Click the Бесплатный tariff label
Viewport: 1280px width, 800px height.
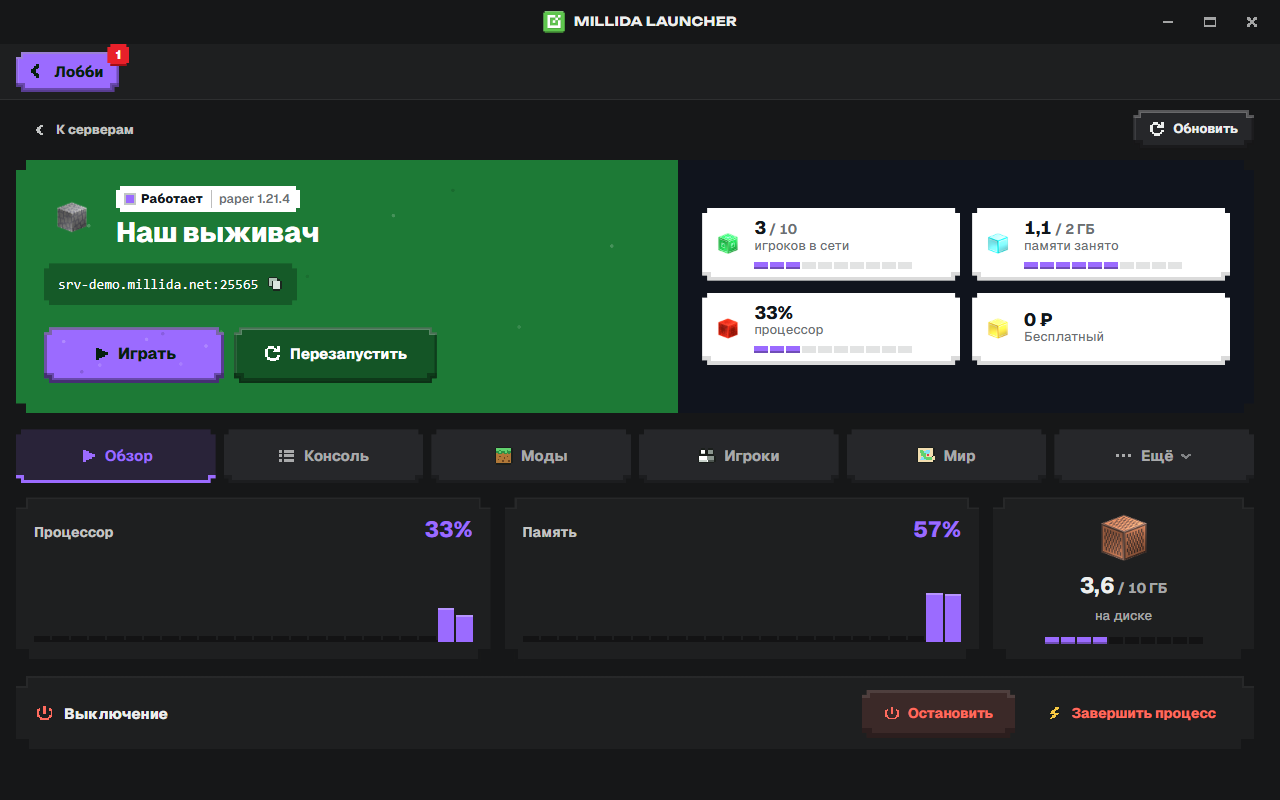(x=1064, y=337)
